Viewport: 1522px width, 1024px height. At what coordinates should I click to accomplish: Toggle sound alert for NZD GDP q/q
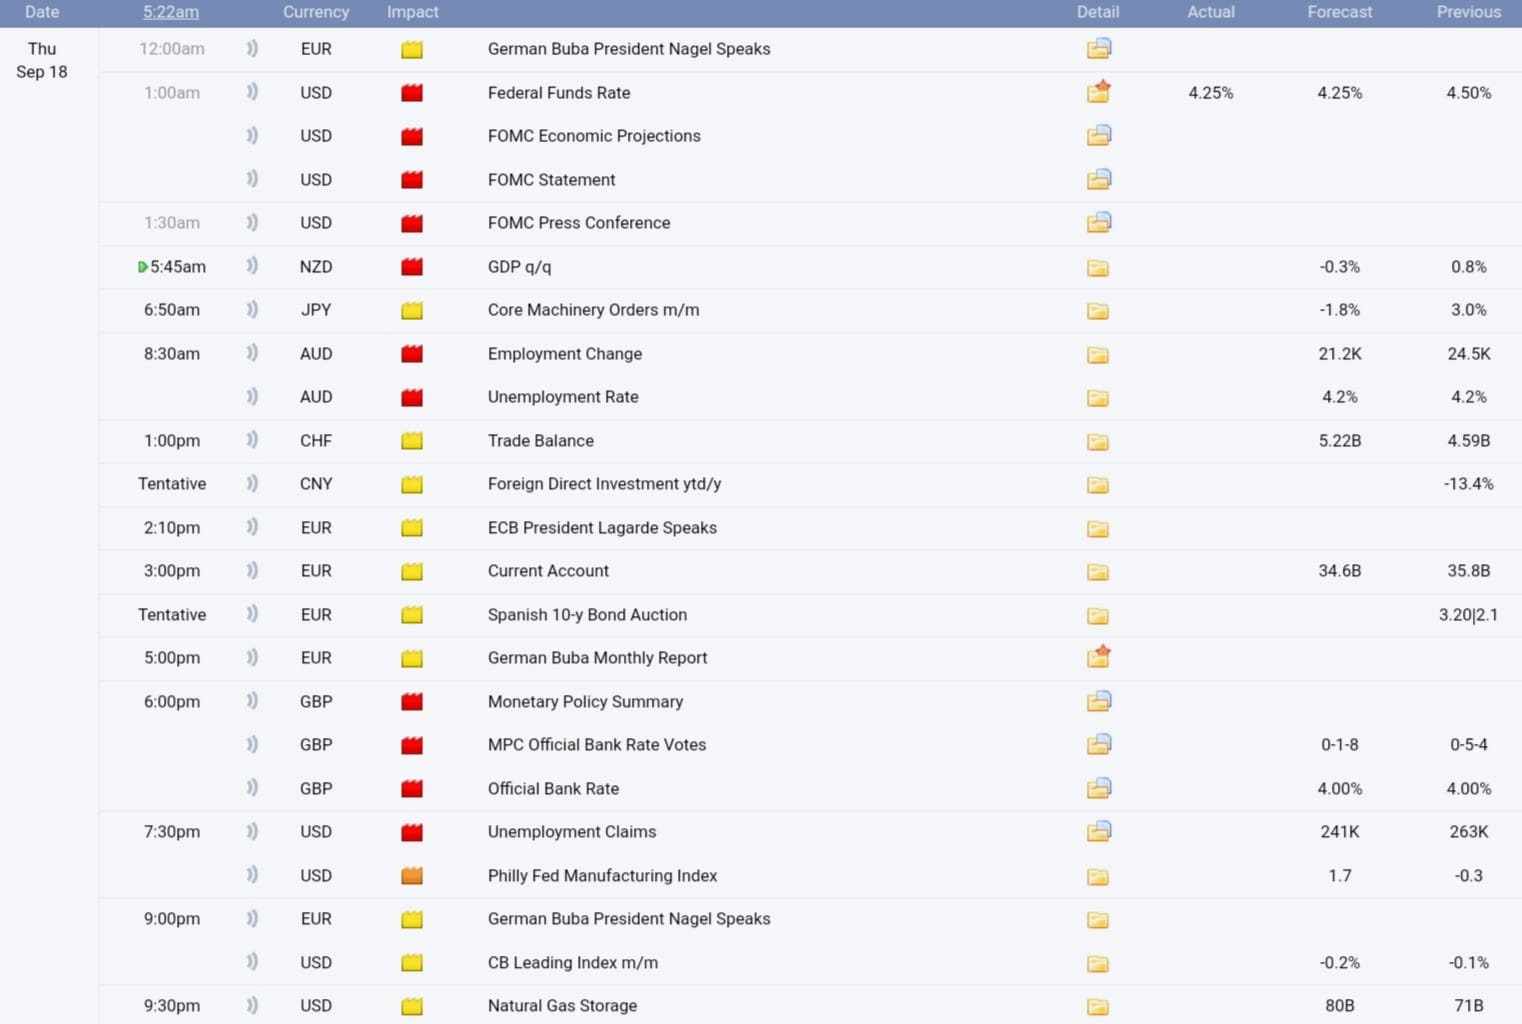[x=252, y=267]
